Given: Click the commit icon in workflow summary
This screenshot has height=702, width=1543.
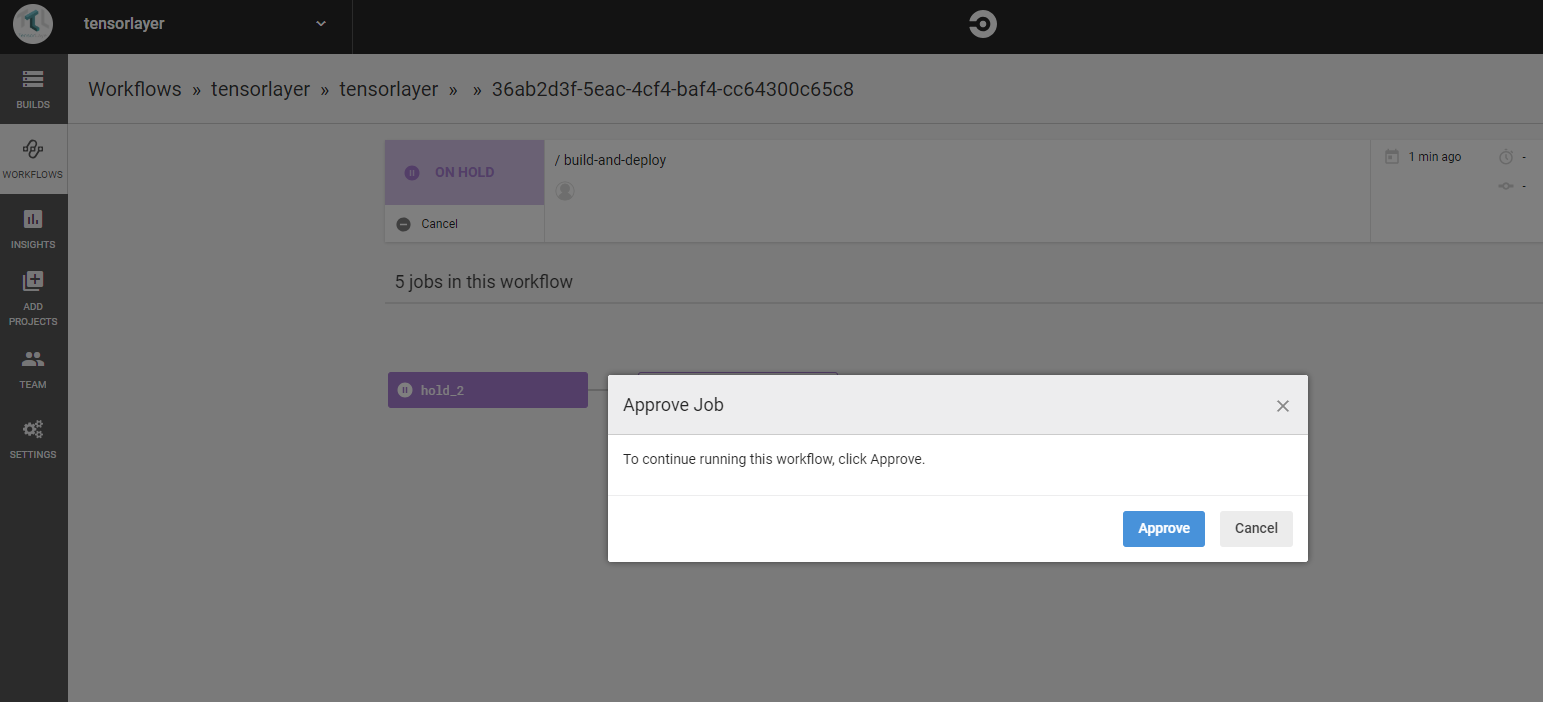Looking at the screenshot, I should [x=1506, y=186].
